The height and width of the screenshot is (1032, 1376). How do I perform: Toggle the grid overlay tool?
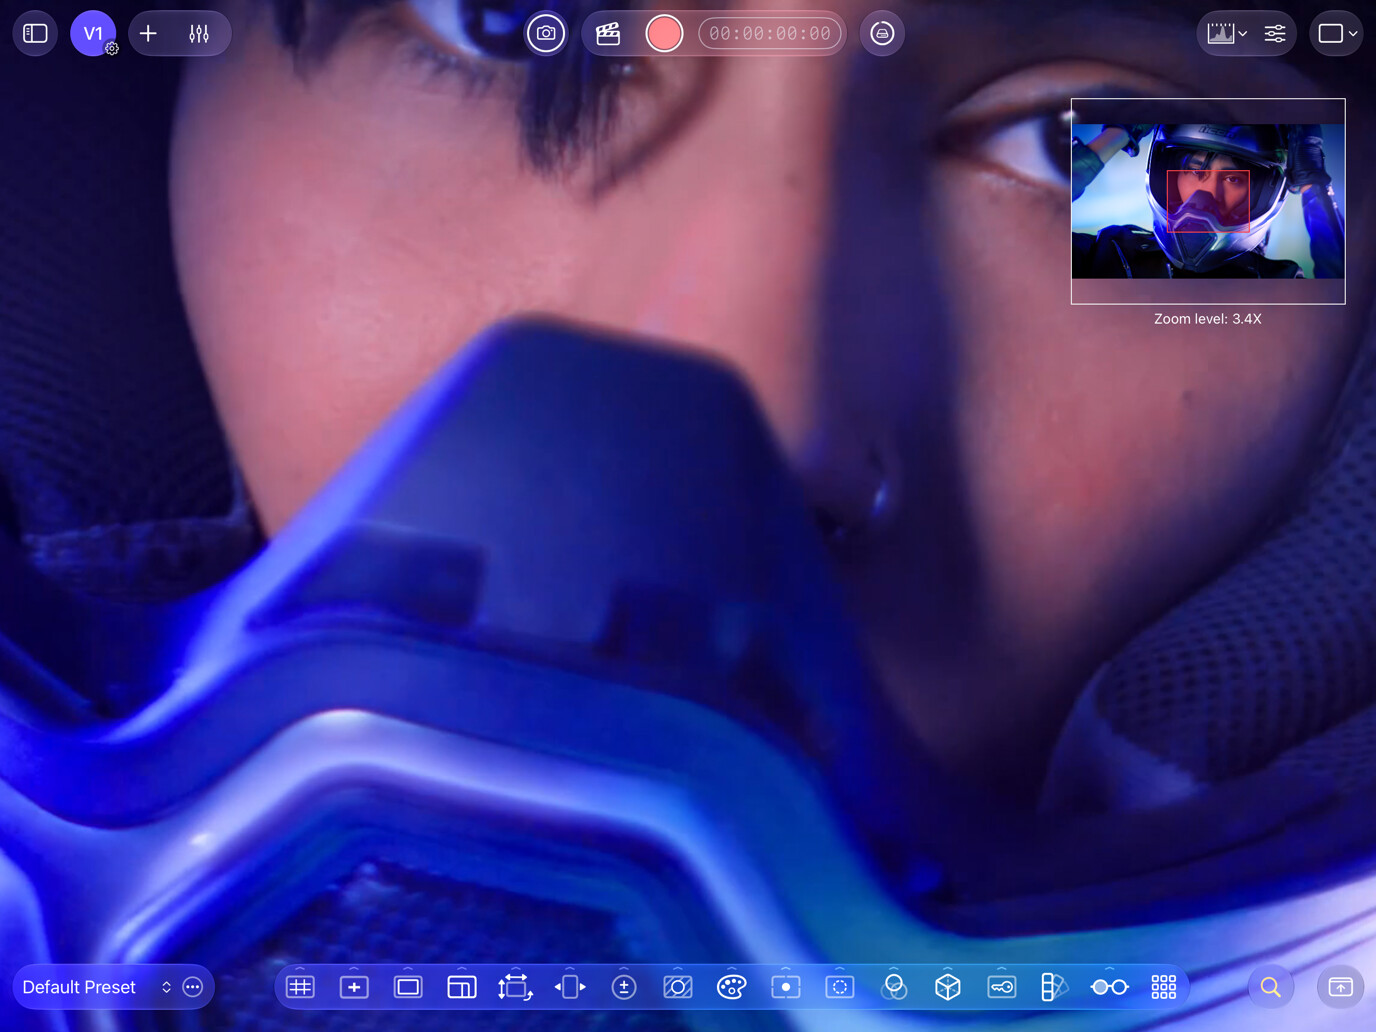[300, 987]
